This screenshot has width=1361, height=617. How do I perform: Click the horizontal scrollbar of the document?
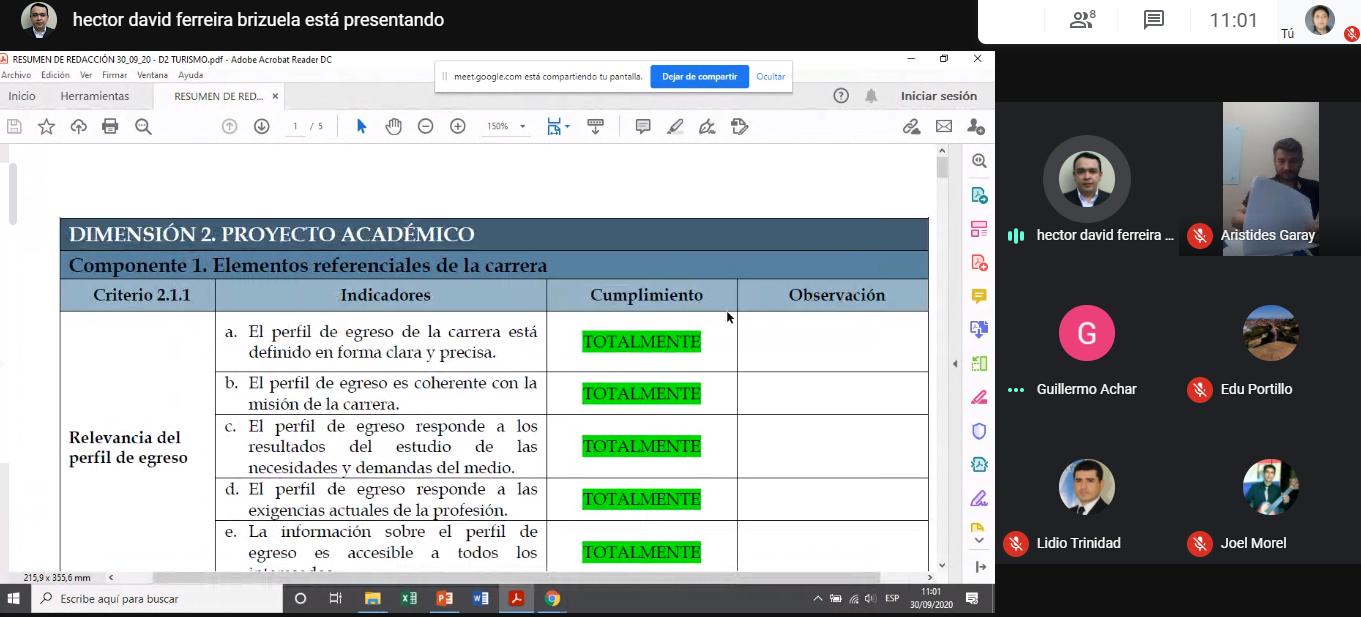[515, 577]
